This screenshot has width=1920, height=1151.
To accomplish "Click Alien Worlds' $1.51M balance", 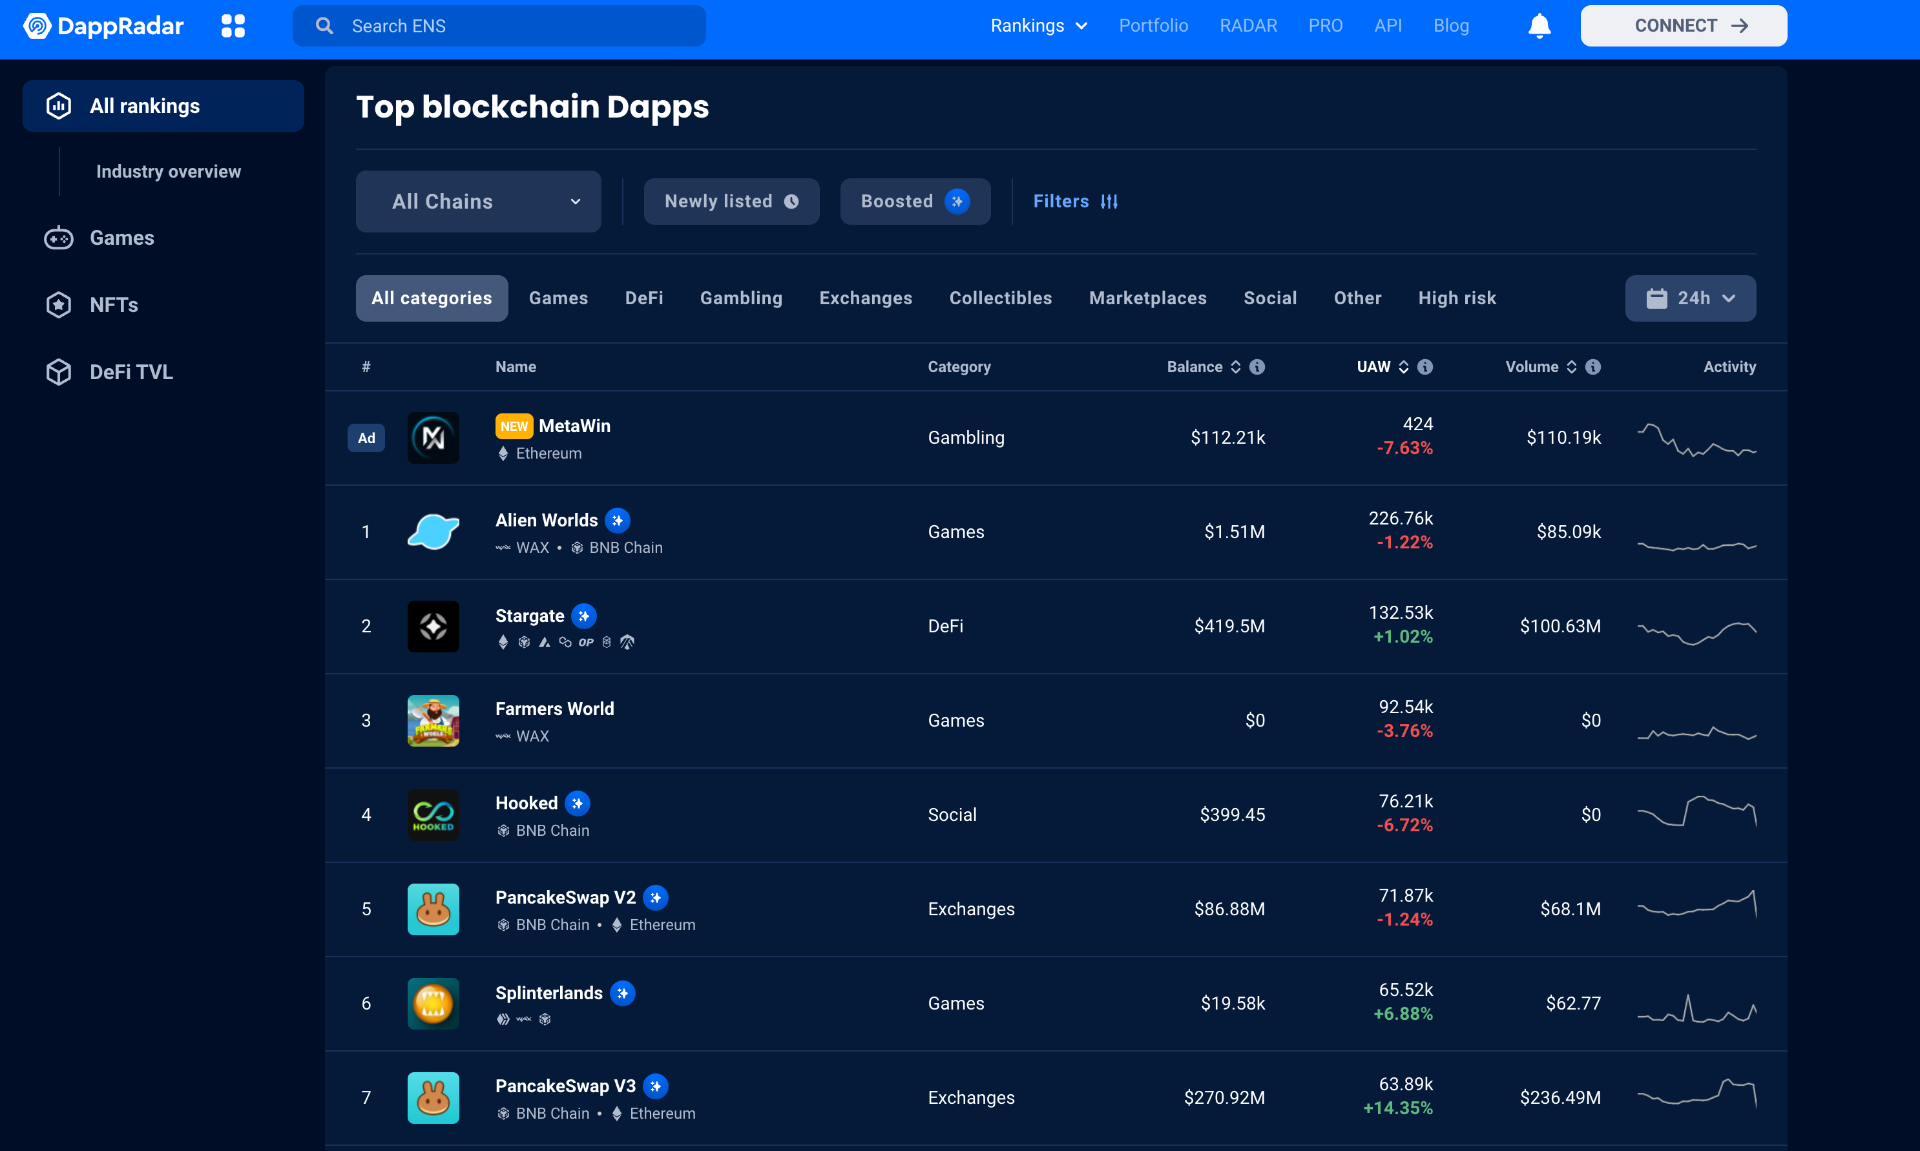I will 1234,532.
